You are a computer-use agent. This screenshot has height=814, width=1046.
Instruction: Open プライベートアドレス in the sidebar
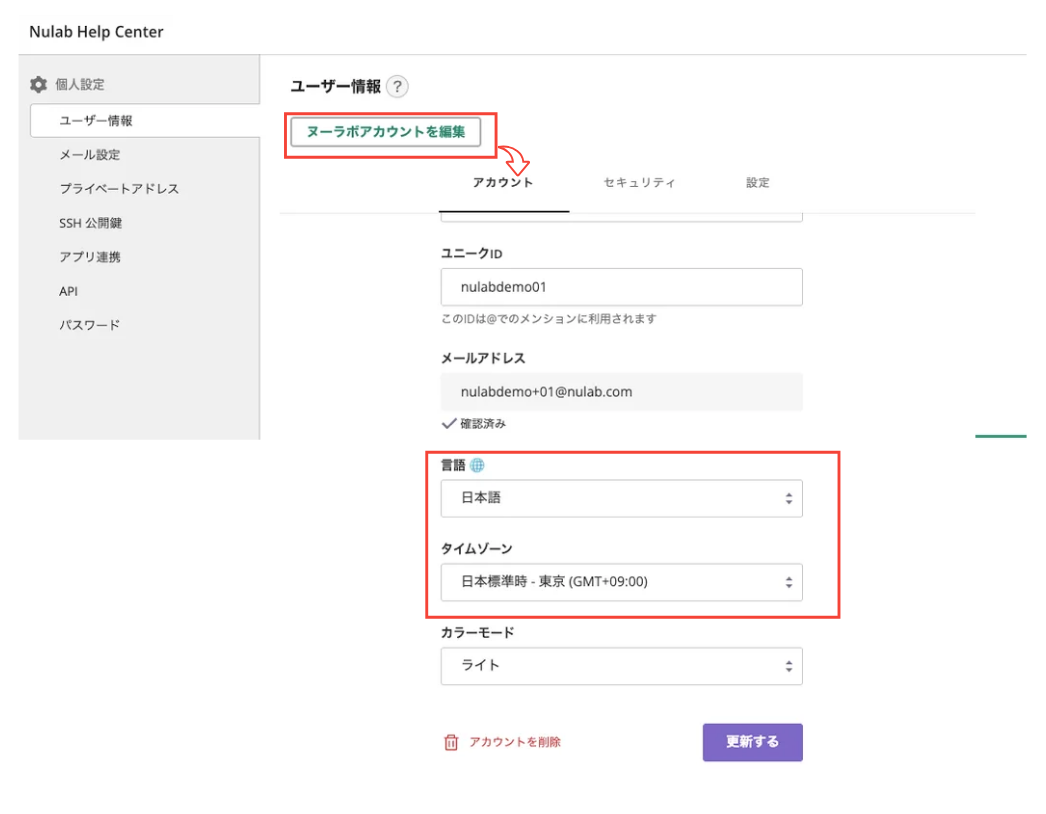tap(119, 189)
